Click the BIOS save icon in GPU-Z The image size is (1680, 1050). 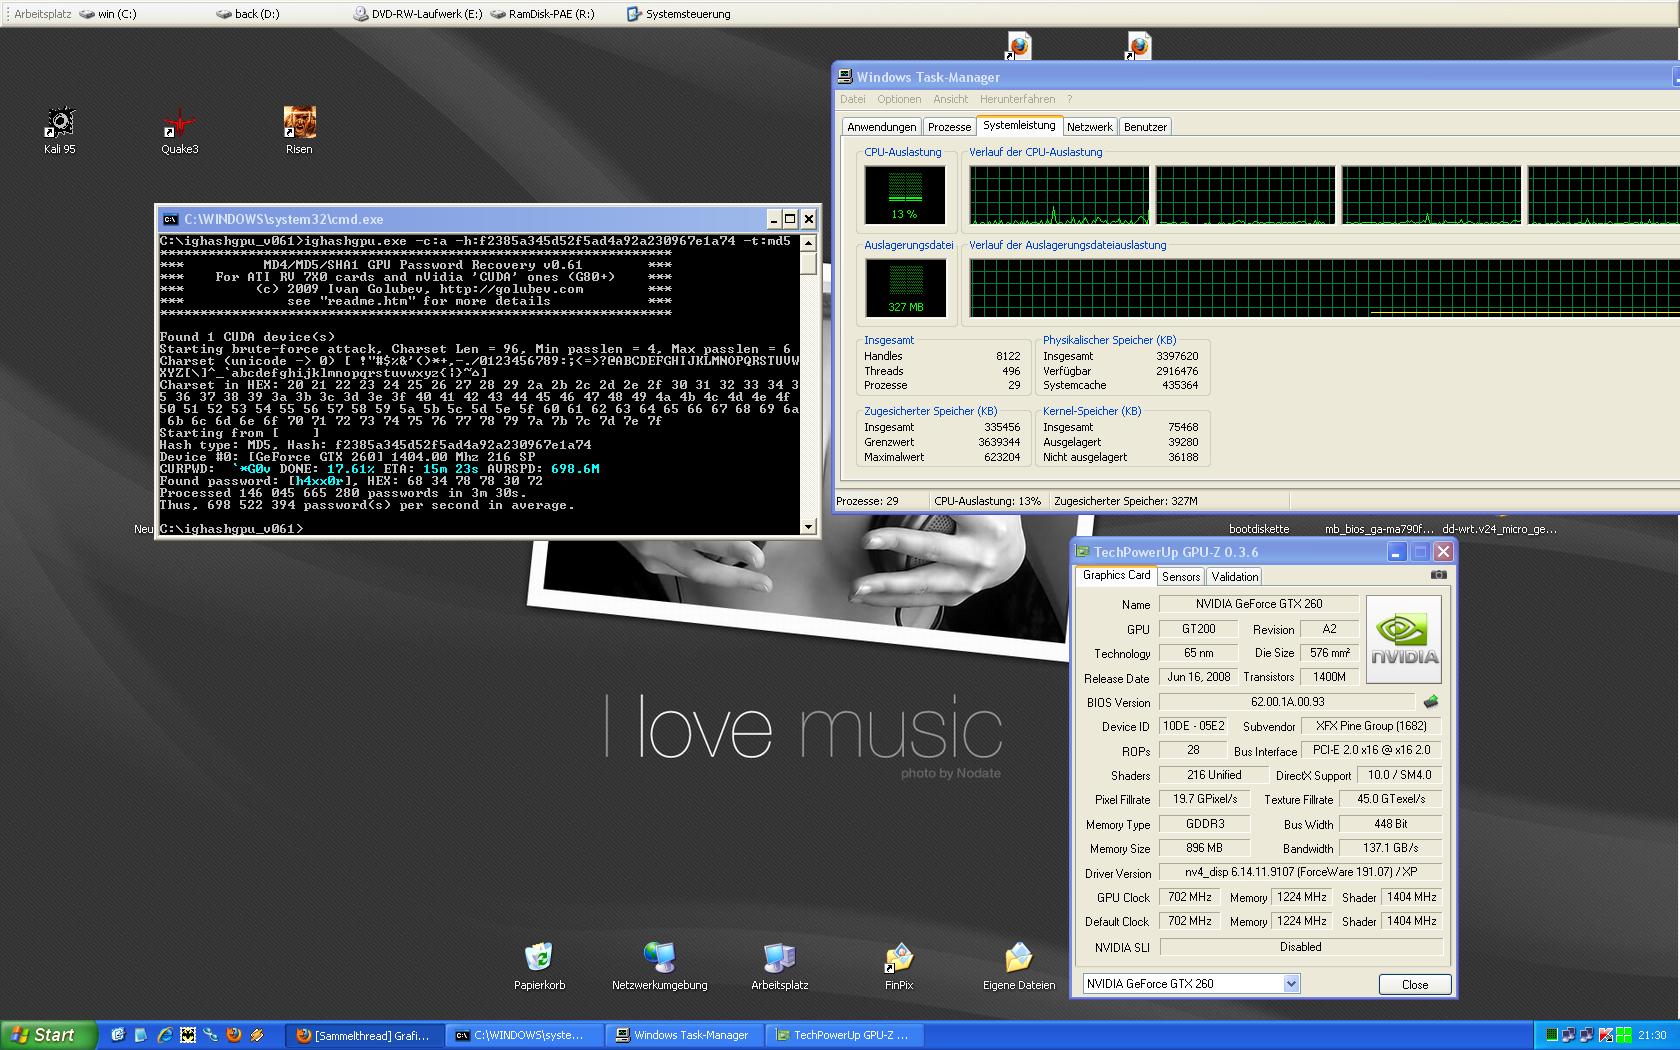pyautogui.click(x=1430, y=702)
